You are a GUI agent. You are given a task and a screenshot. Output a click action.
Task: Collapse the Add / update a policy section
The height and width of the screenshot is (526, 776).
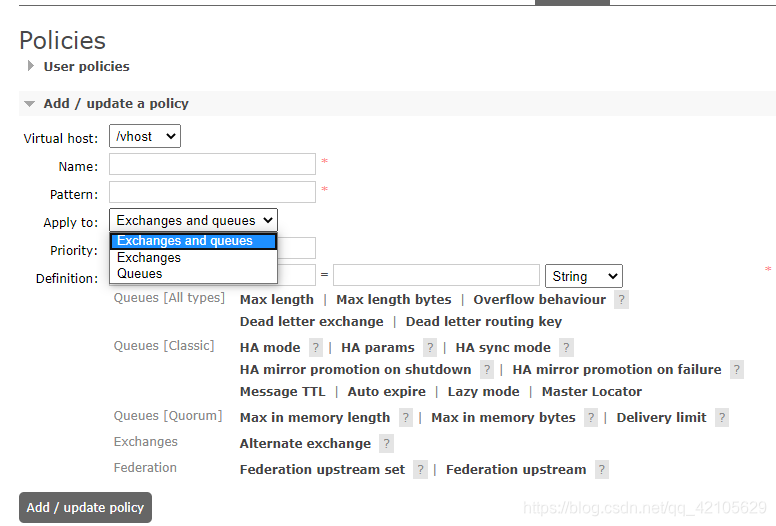(116, 103)
